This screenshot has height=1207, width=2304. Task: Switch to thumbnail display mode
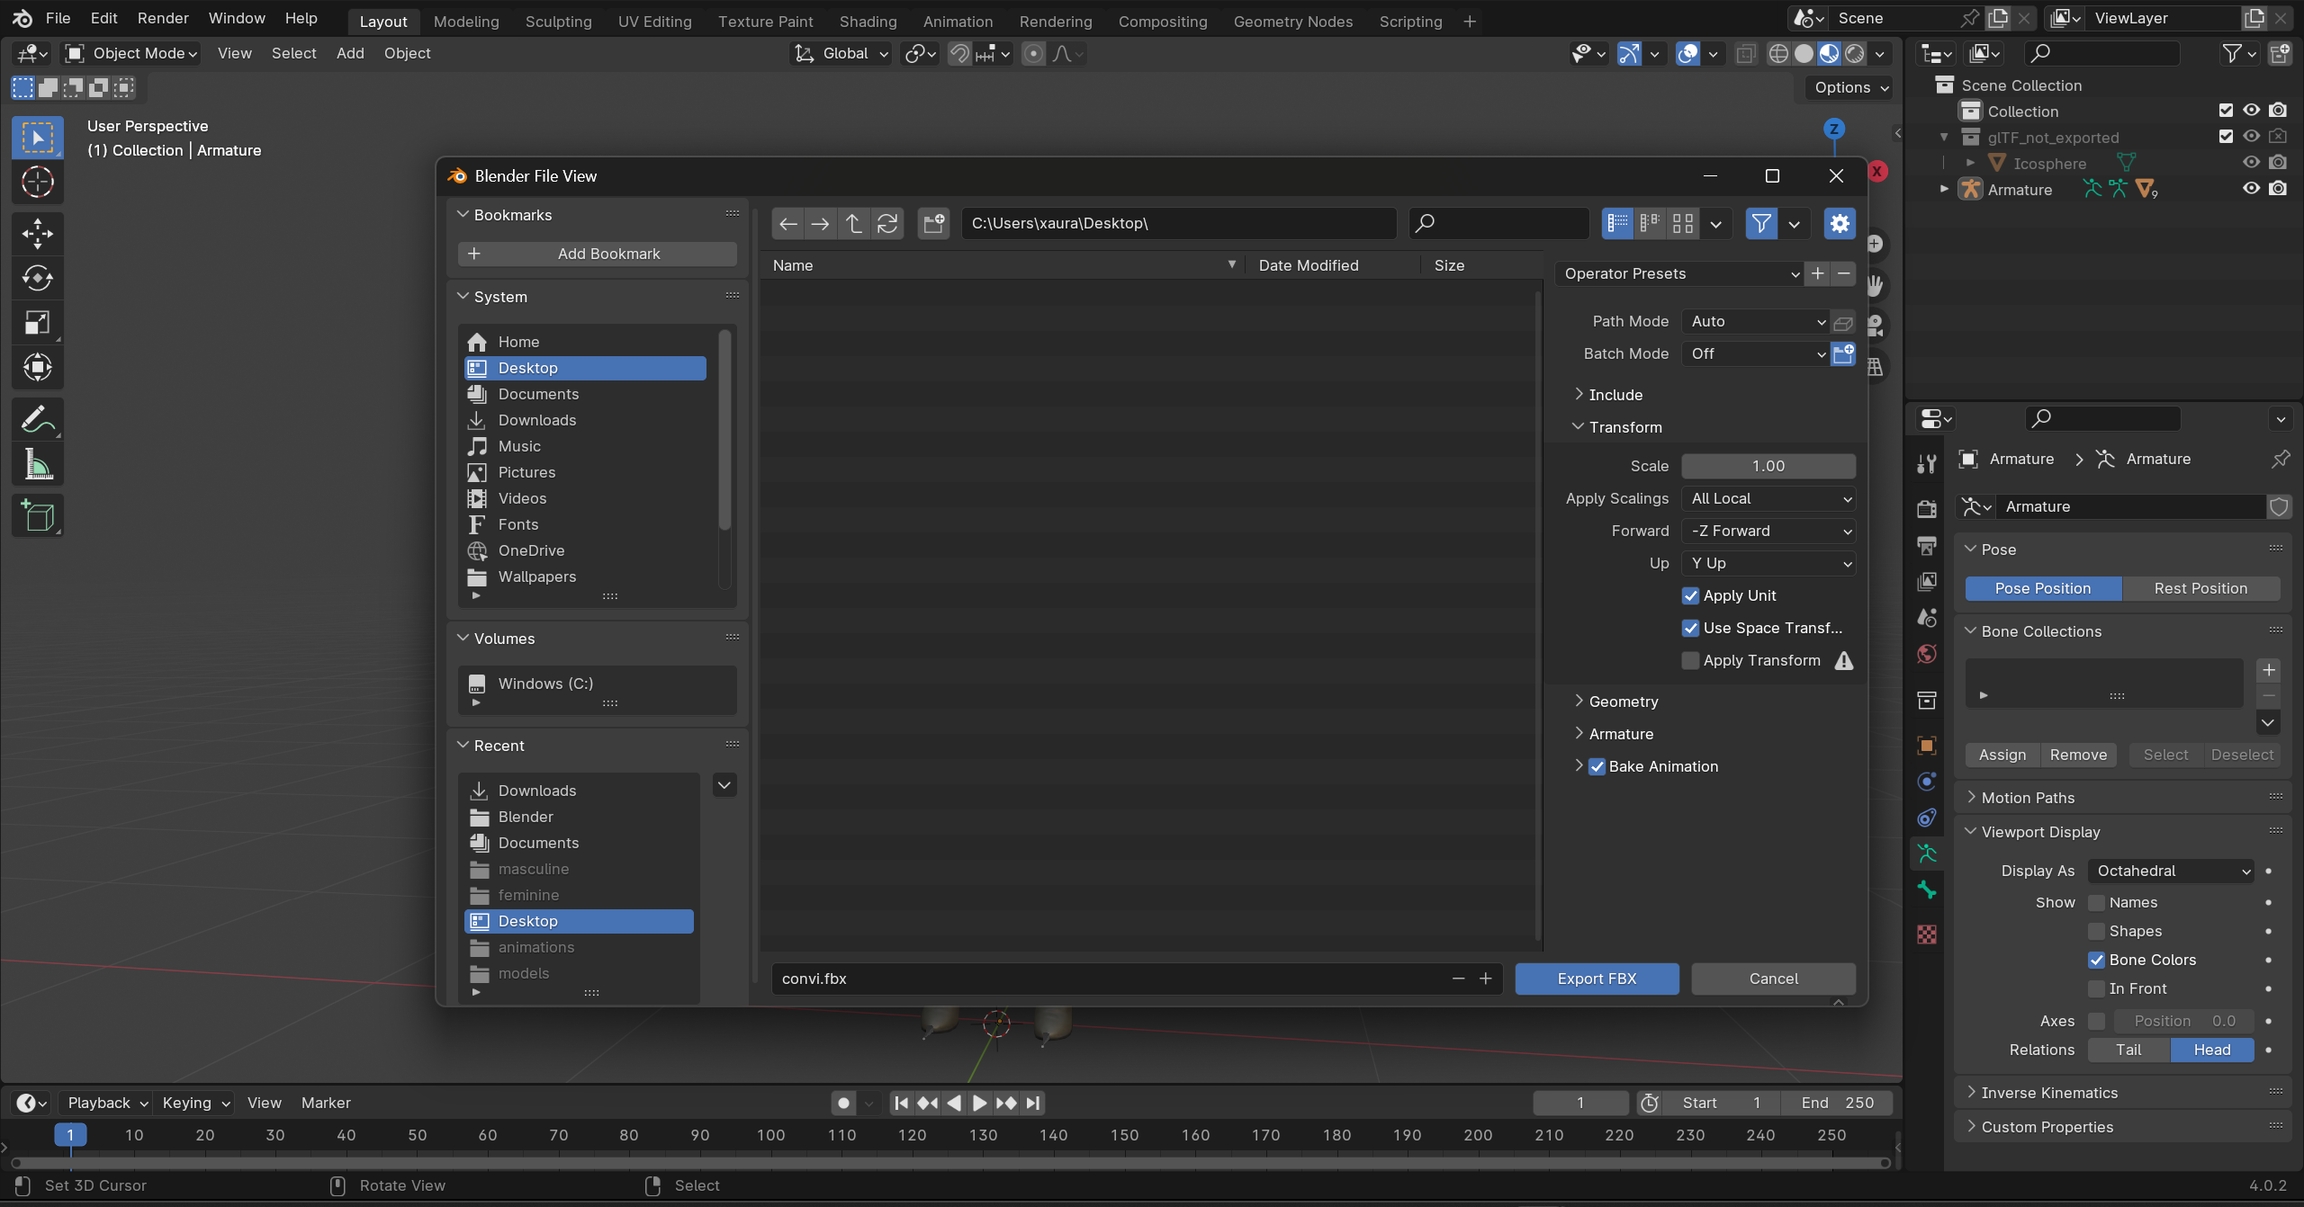click(1683, 223)
